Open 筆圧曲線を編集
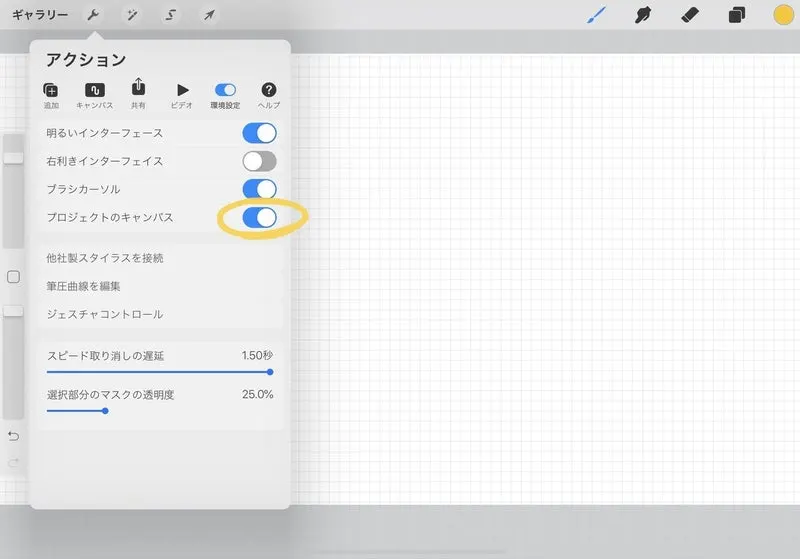The height and width of the screenshot is (559, 800). [x=160, y=286]
